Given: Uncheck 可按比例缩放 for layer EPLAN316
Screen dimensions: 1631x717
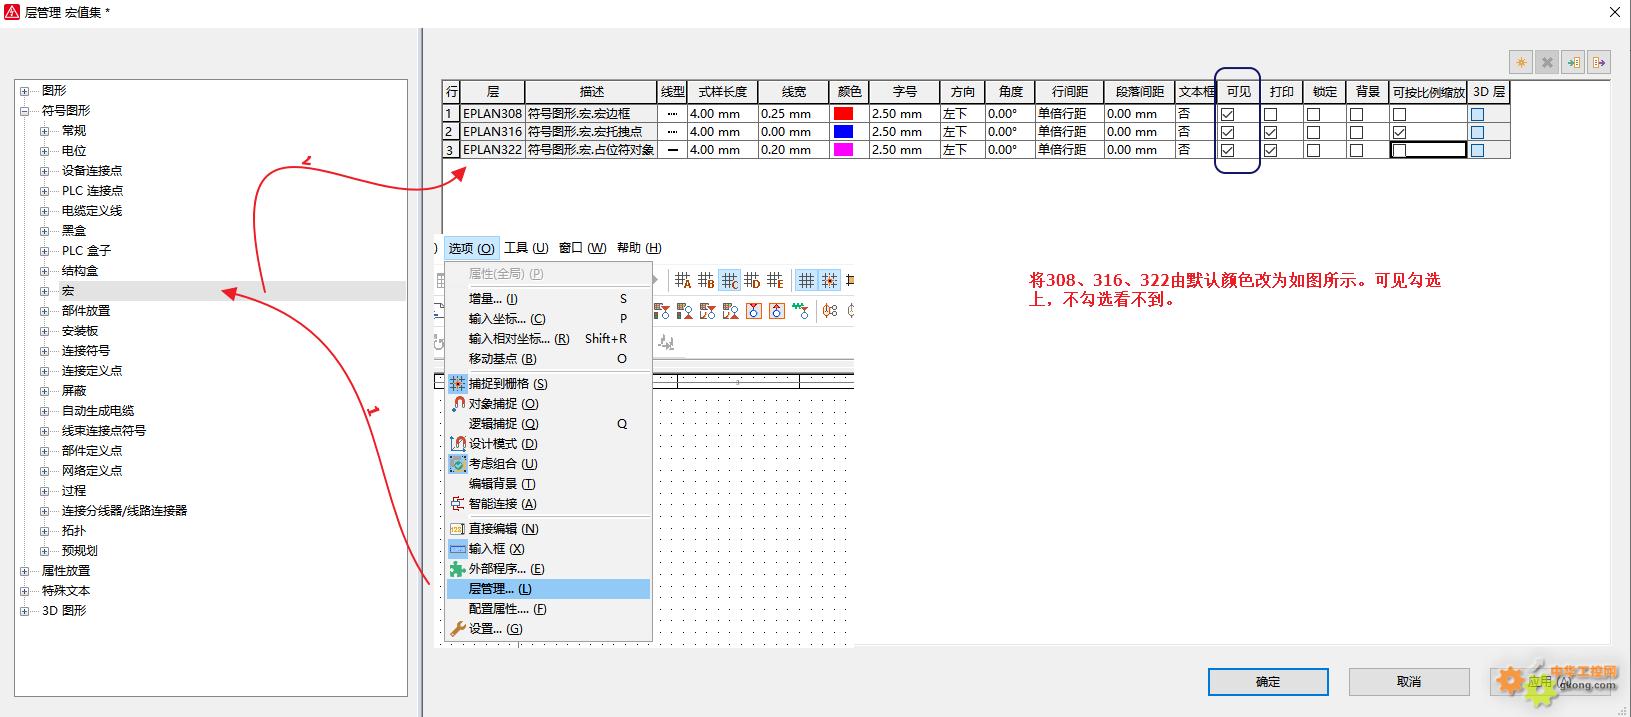Looking at the screenshot, I should pos(1399,133).
